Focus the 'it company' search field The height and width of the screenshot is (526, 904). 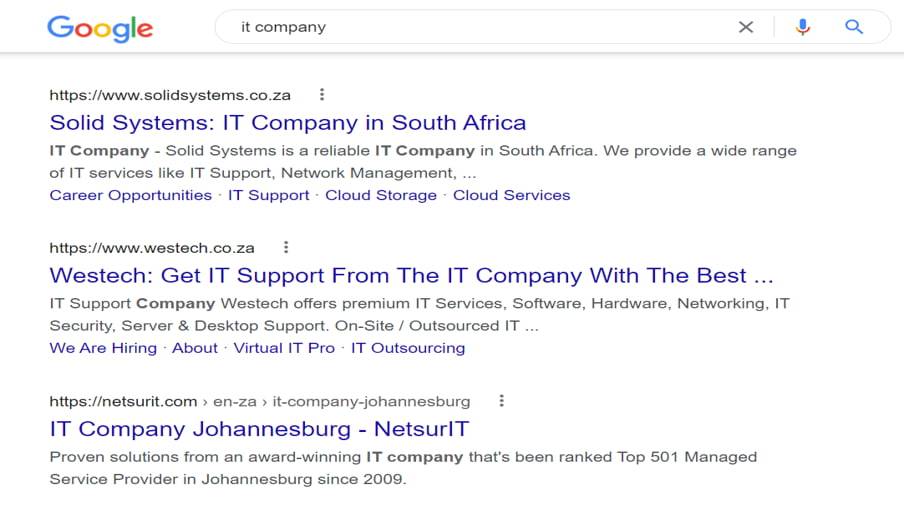[479, 27]
